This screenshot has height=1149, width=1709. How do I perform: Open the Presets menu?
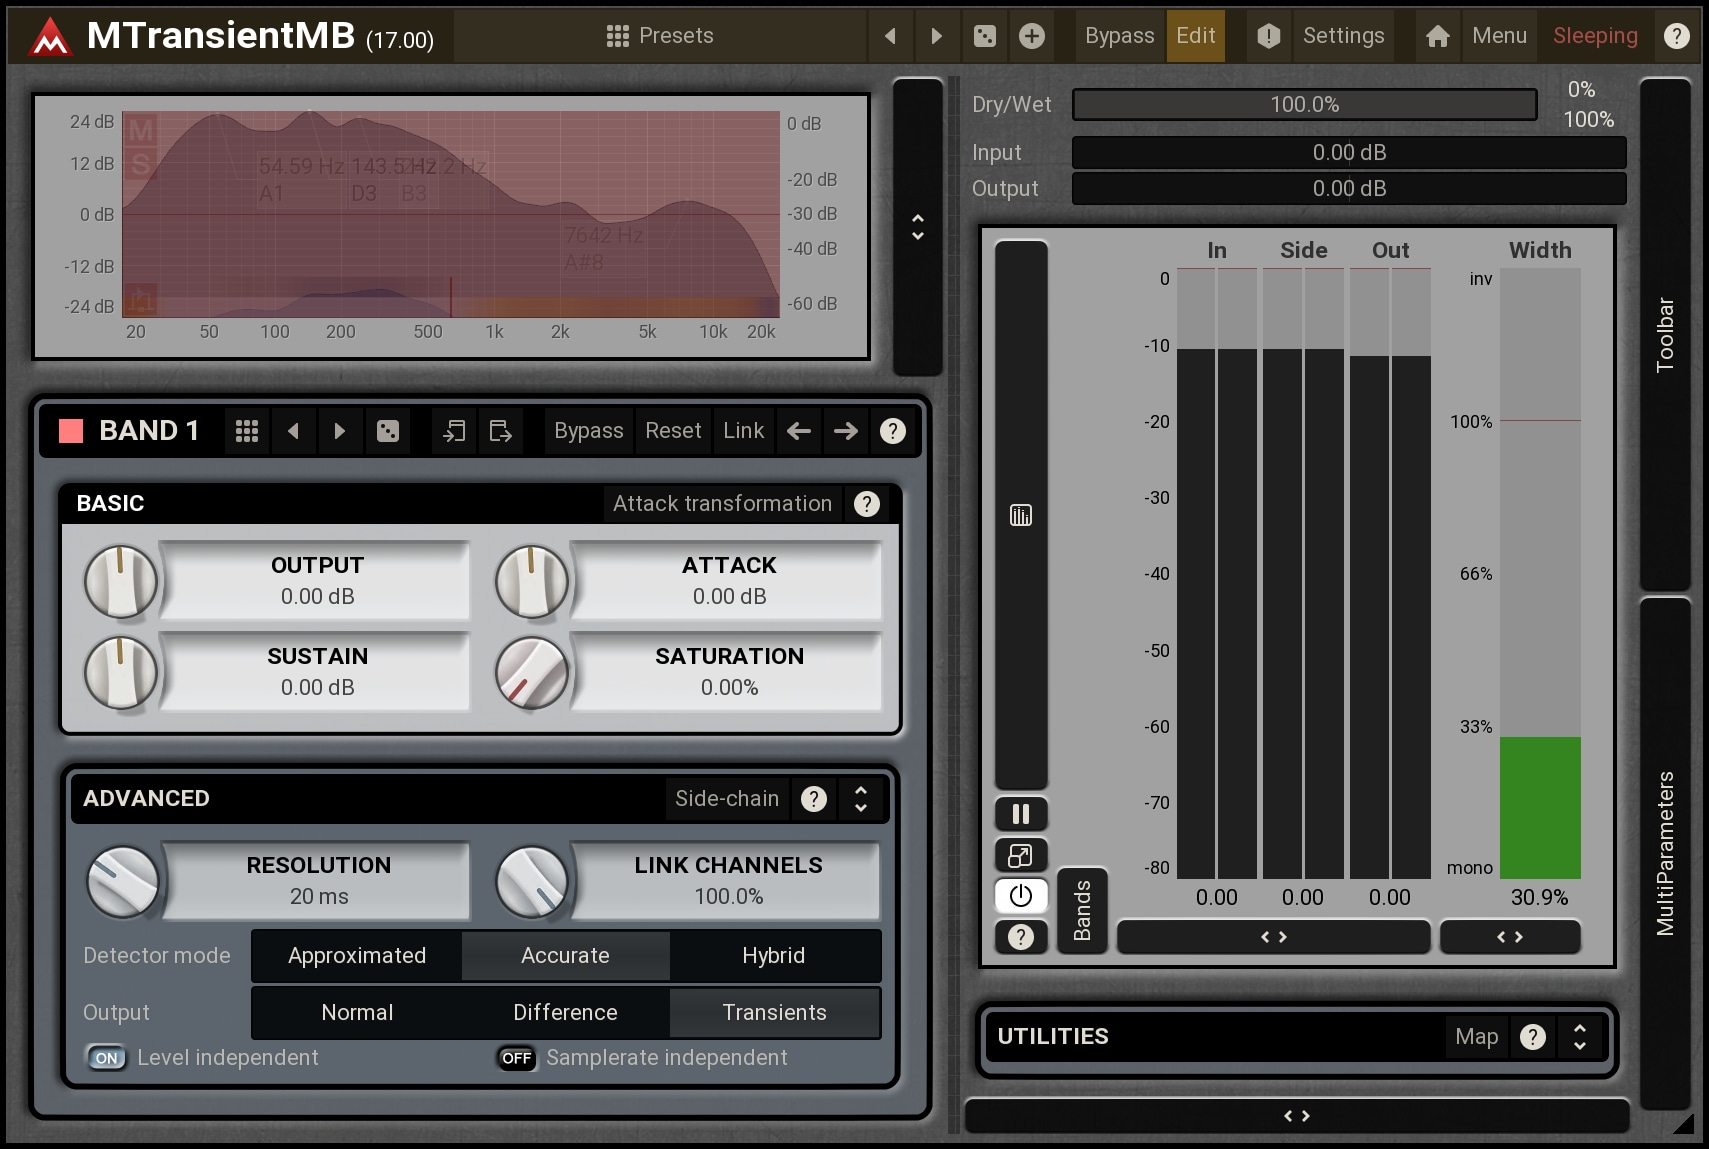click(660, 36)
